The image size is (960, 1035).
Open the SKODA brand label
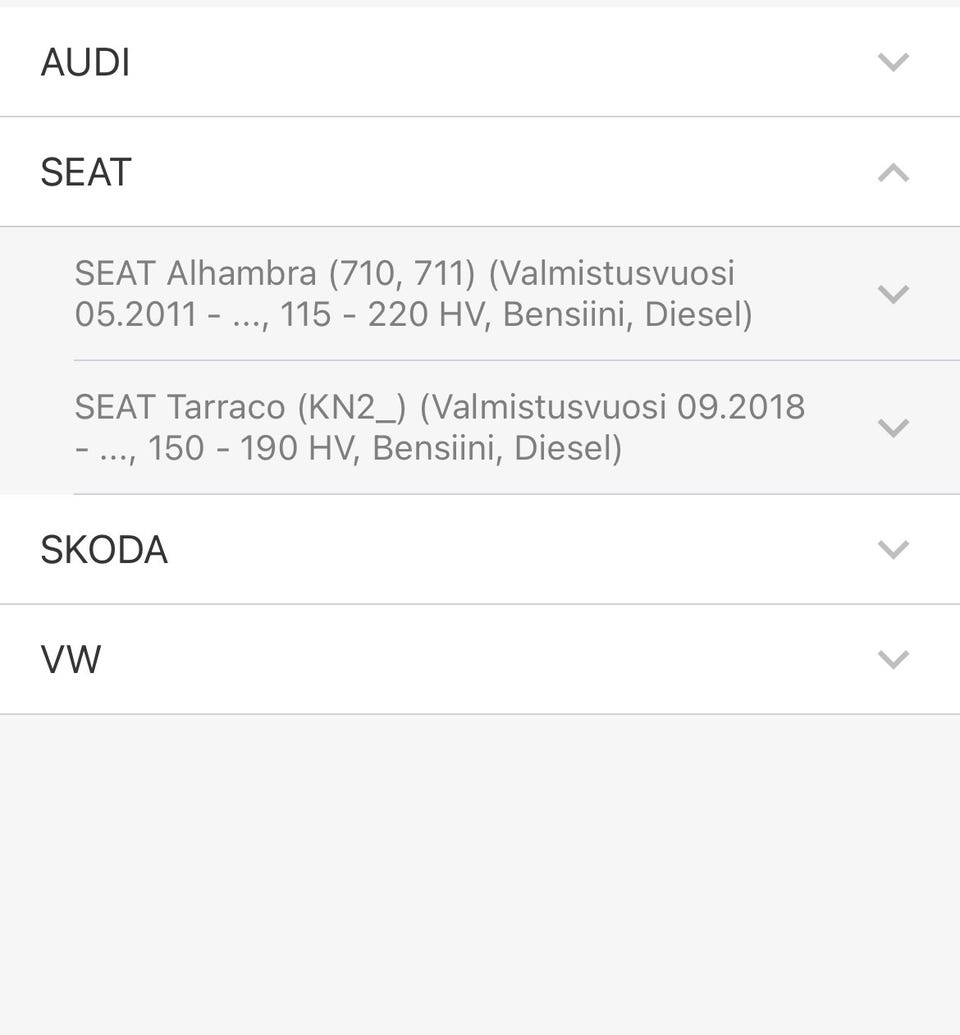[x=104, y=550]
